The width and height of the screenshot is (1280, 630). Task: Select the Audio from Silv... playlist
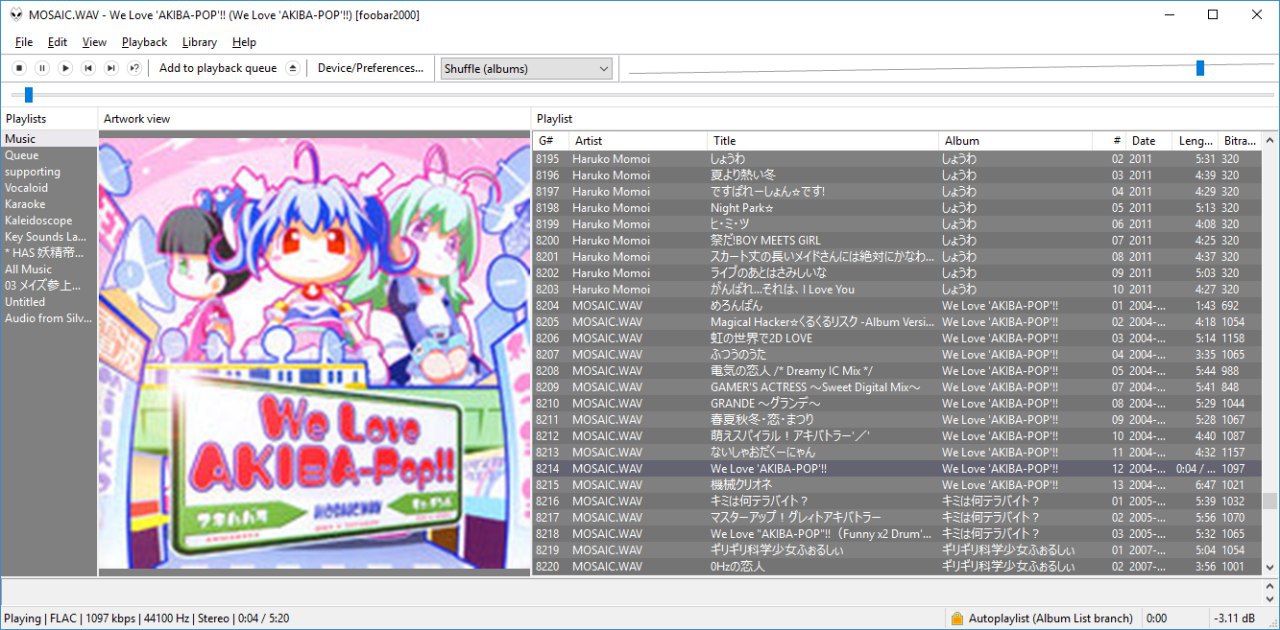click(x=49, y=318)
